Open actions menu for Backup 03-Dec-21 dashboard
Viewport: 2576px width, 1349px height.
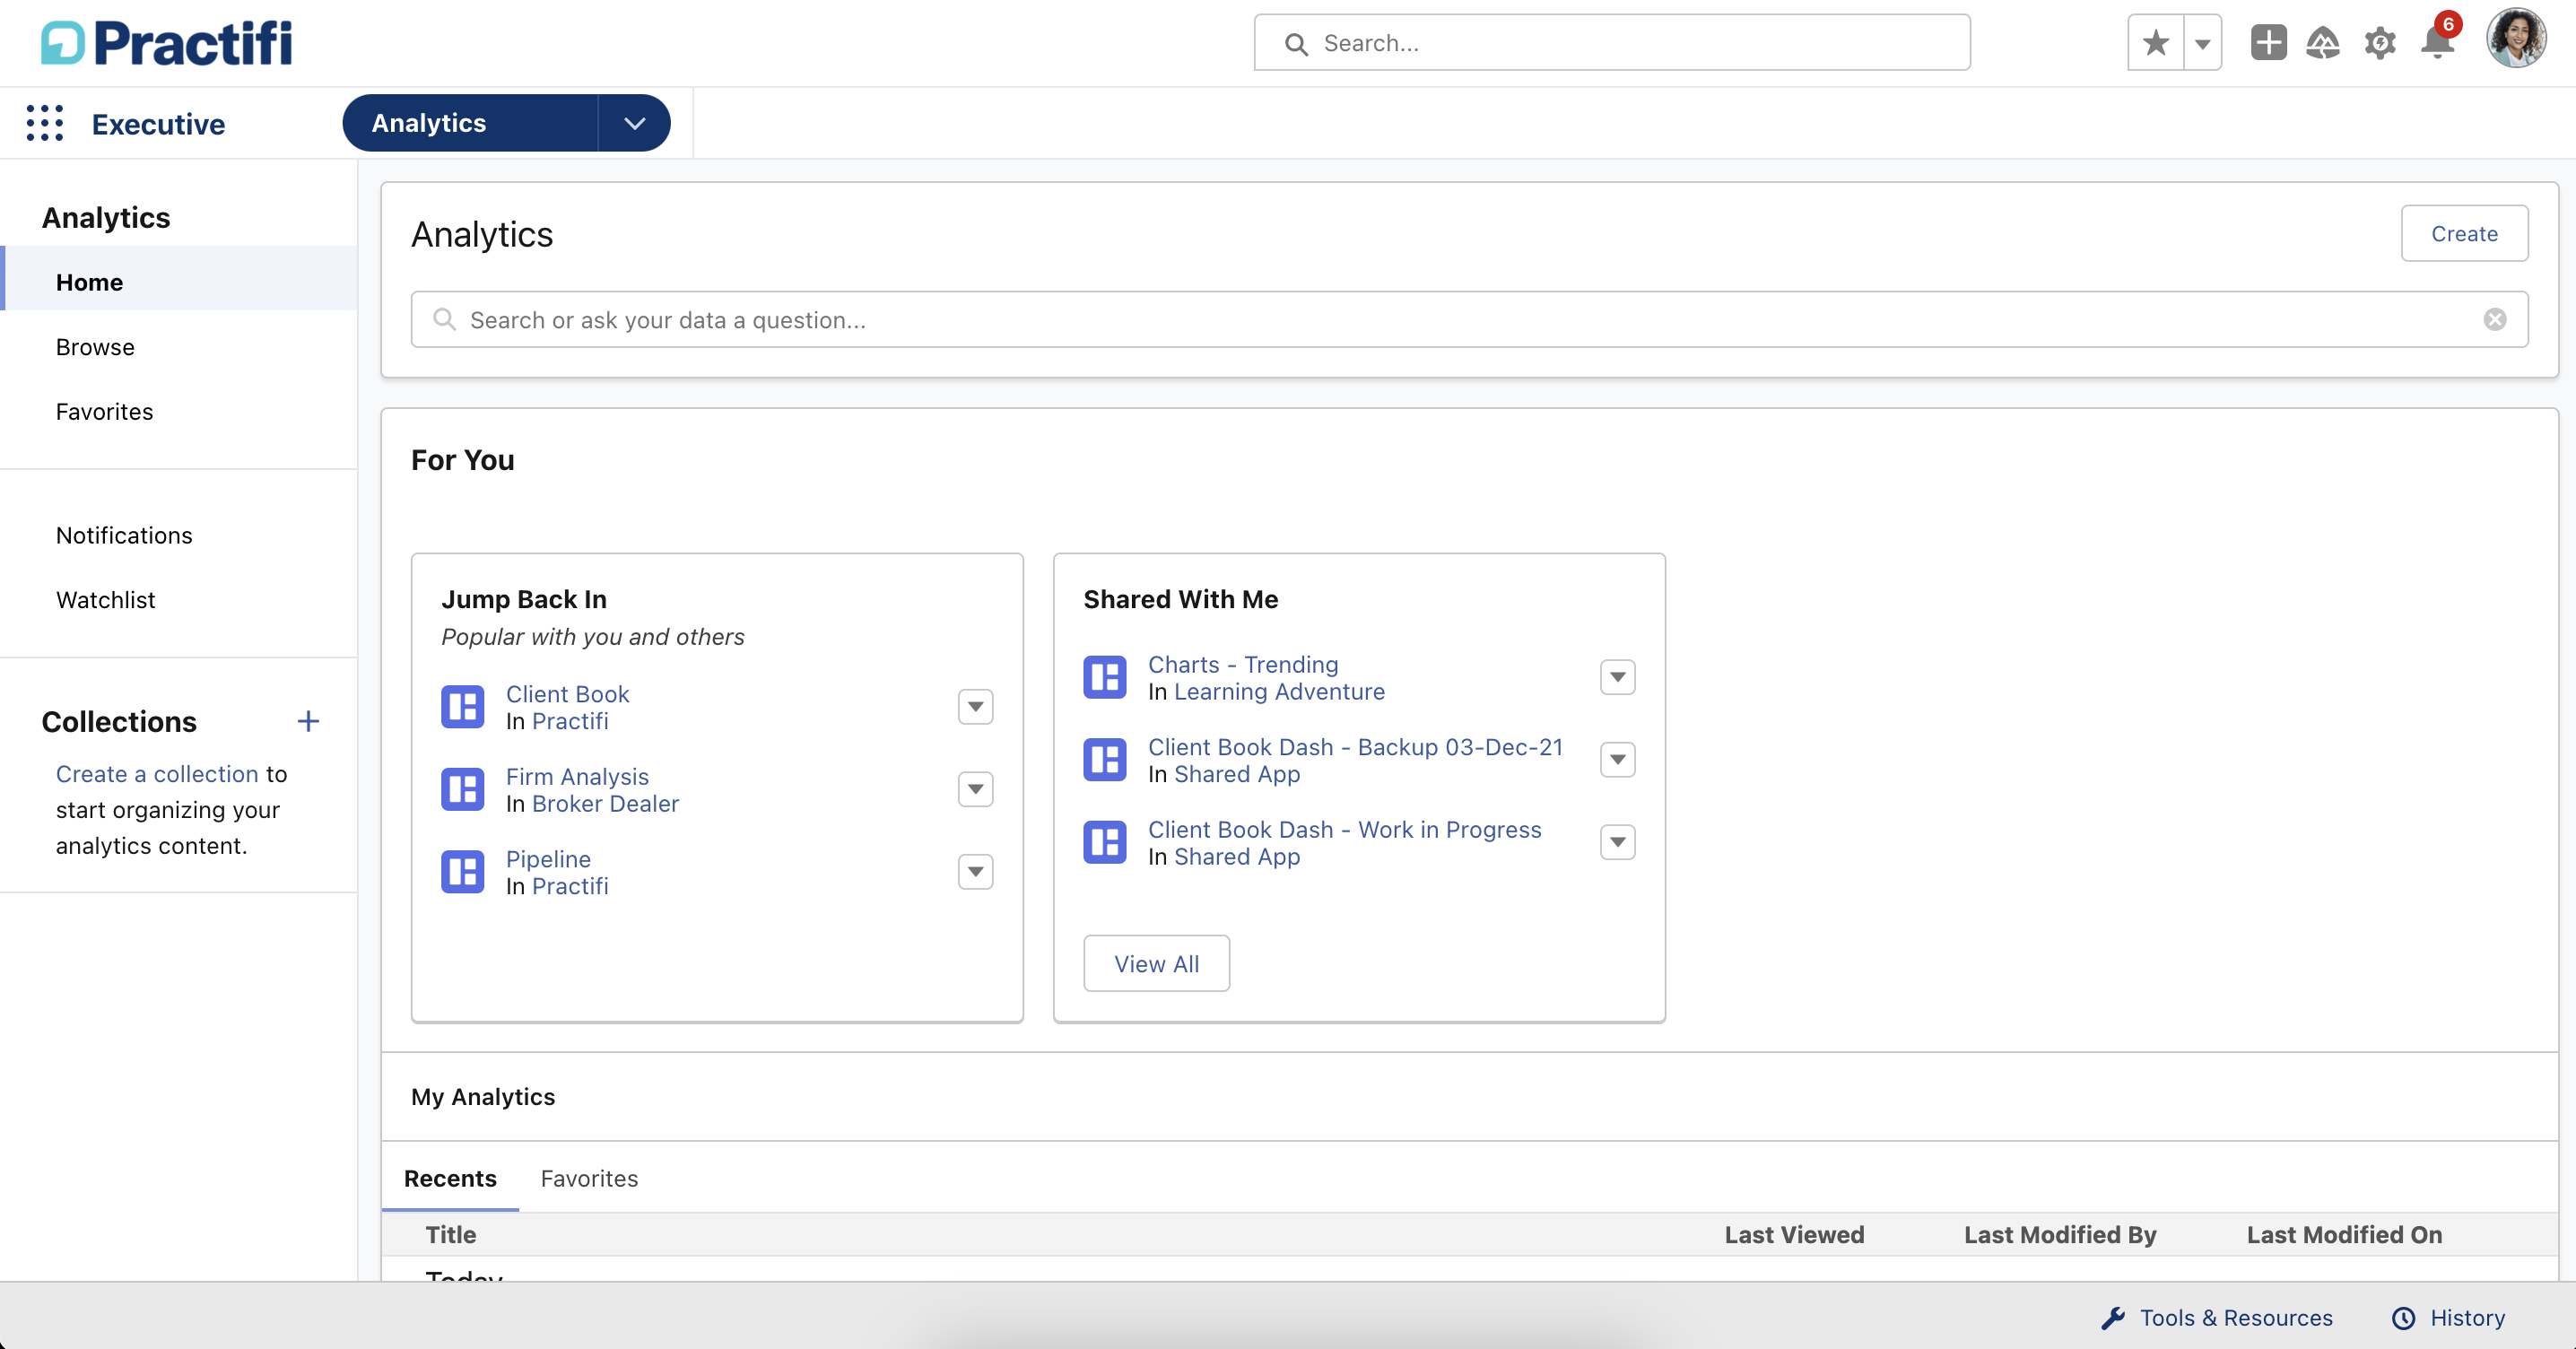coord(1617,760)
